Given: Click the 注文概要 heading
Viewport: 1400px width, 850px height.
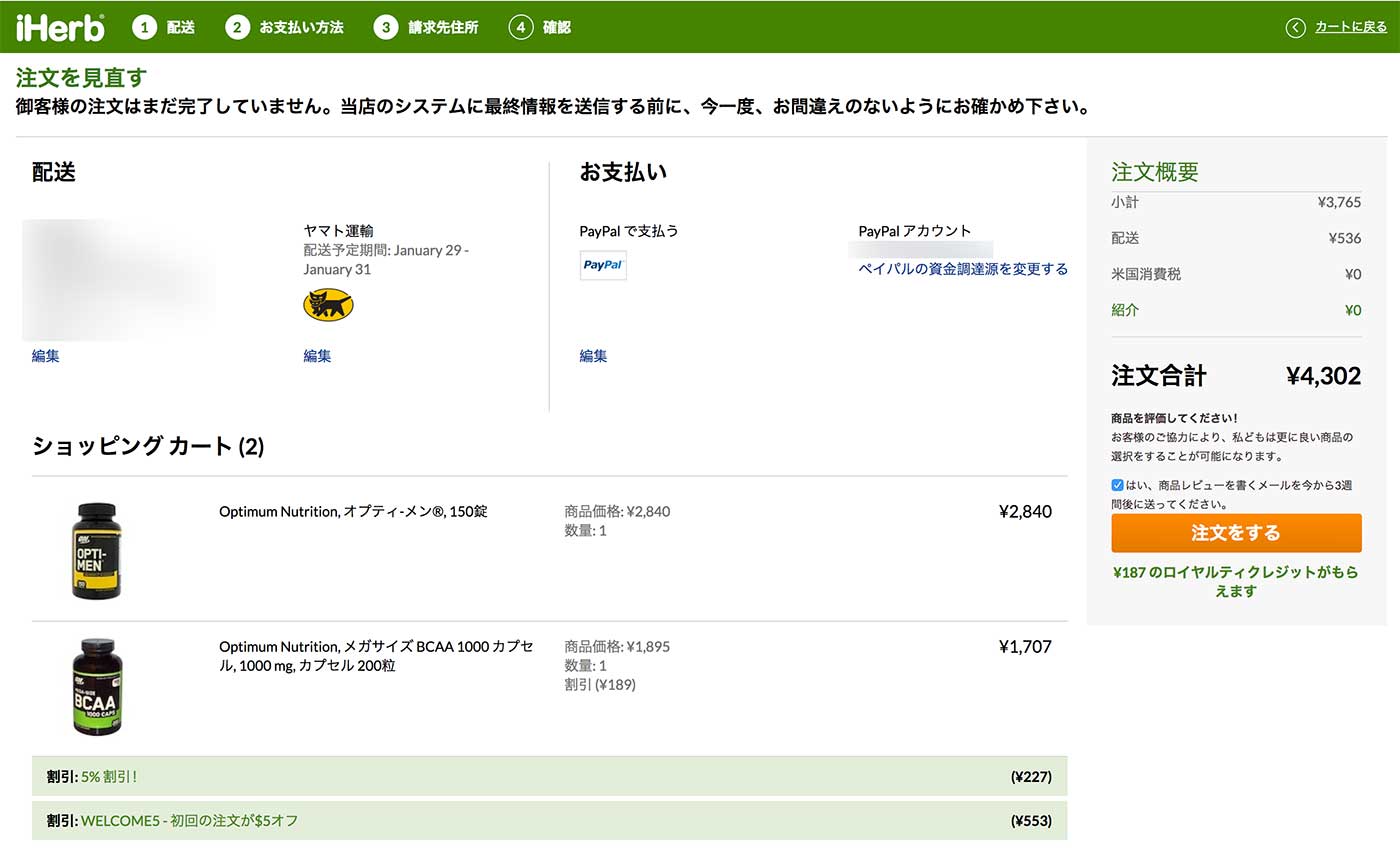Looking at the screenshot, I should (x=1155, y=172).
